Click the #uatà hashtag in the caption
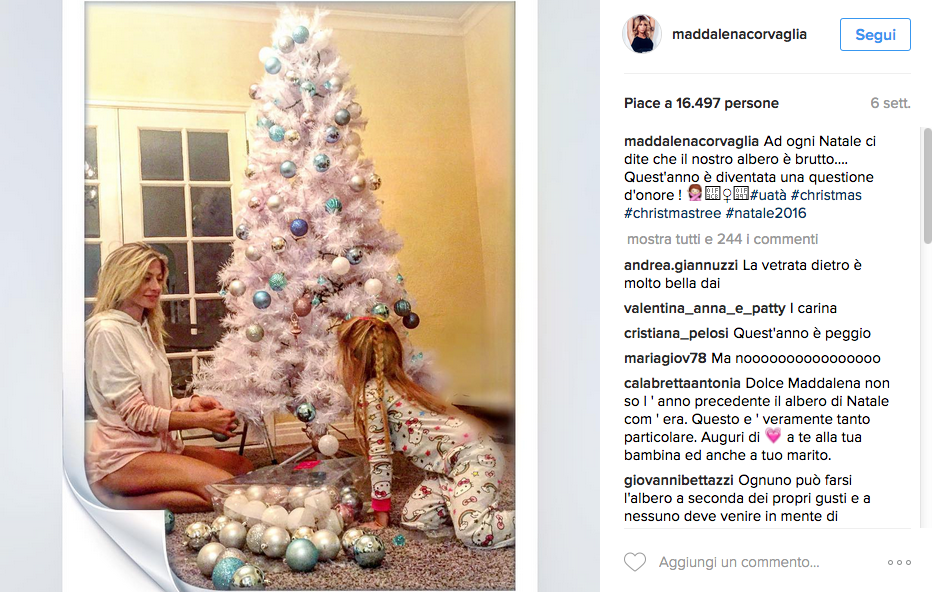 click(770, 195)
